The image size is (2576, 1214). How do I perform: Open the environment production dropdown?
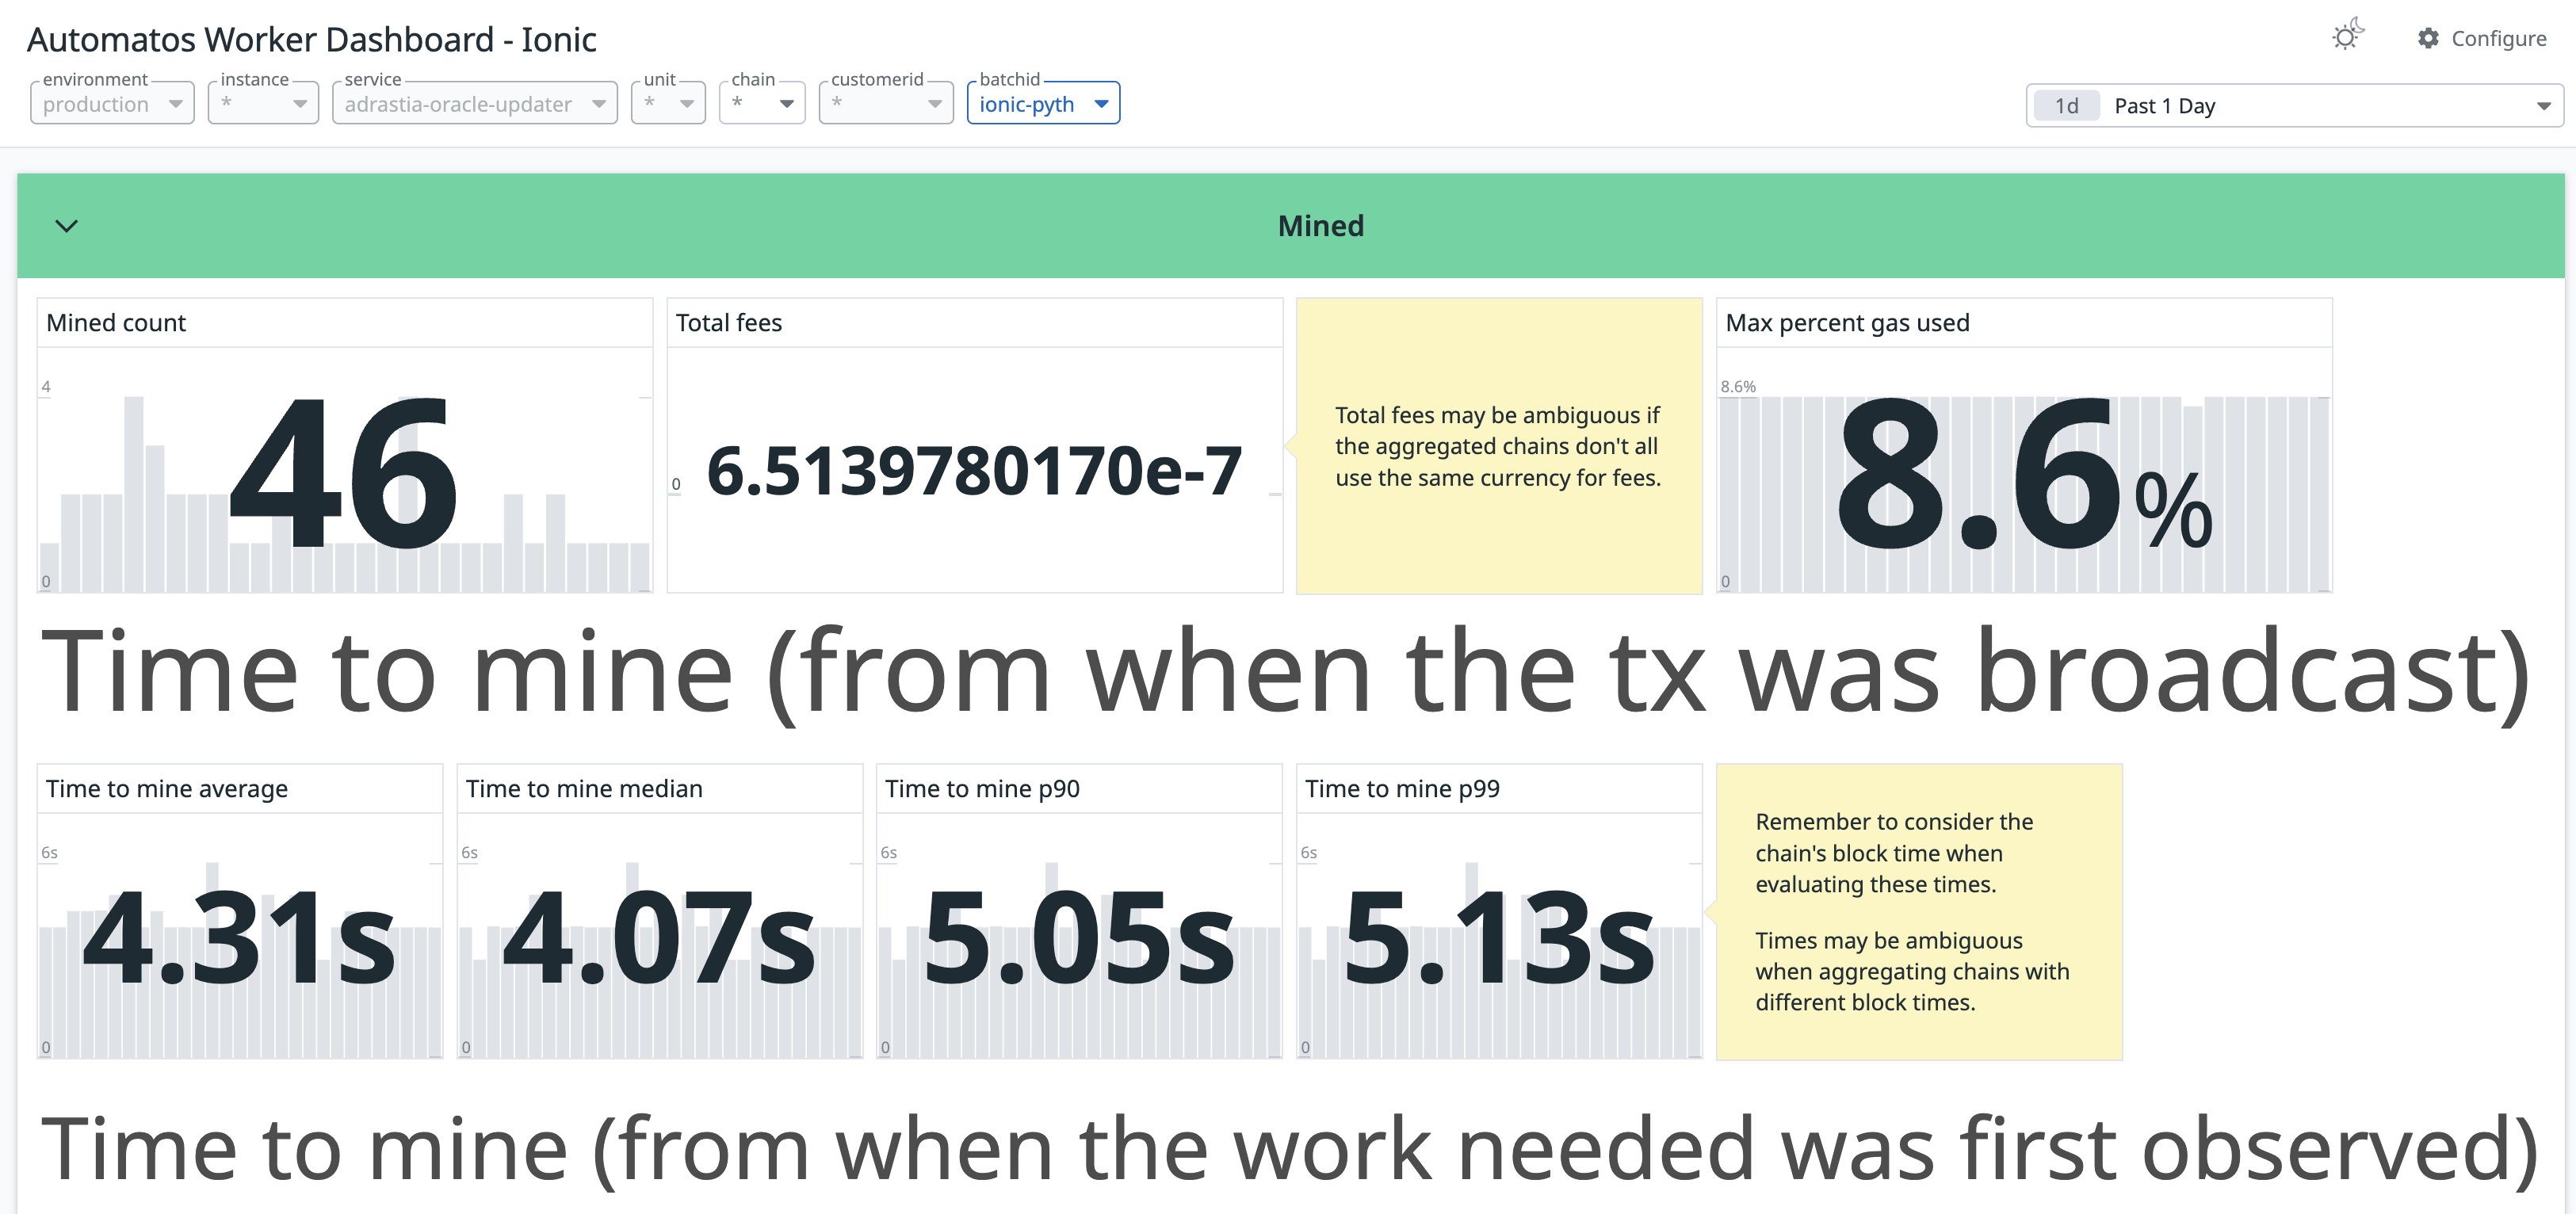(112, 103)
